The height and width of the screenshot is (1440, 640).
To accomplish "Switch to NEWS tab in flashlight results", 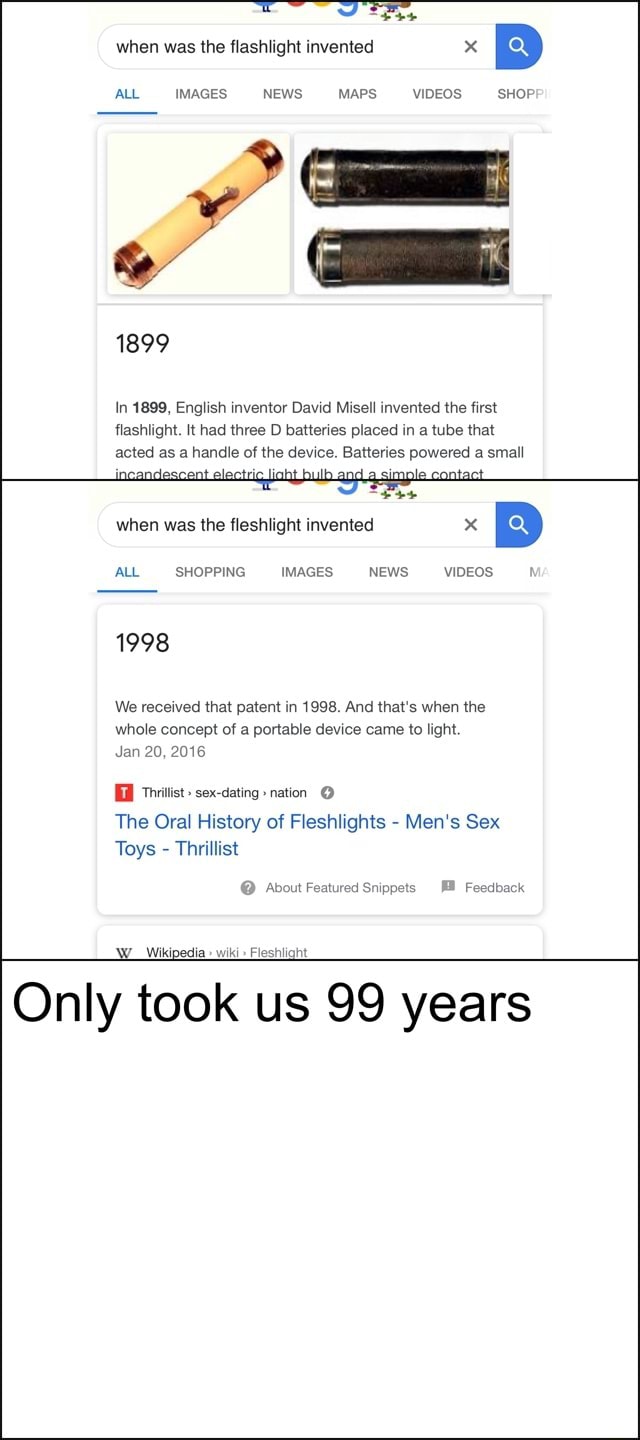I will pyautogui.click(x=282, y=94).
